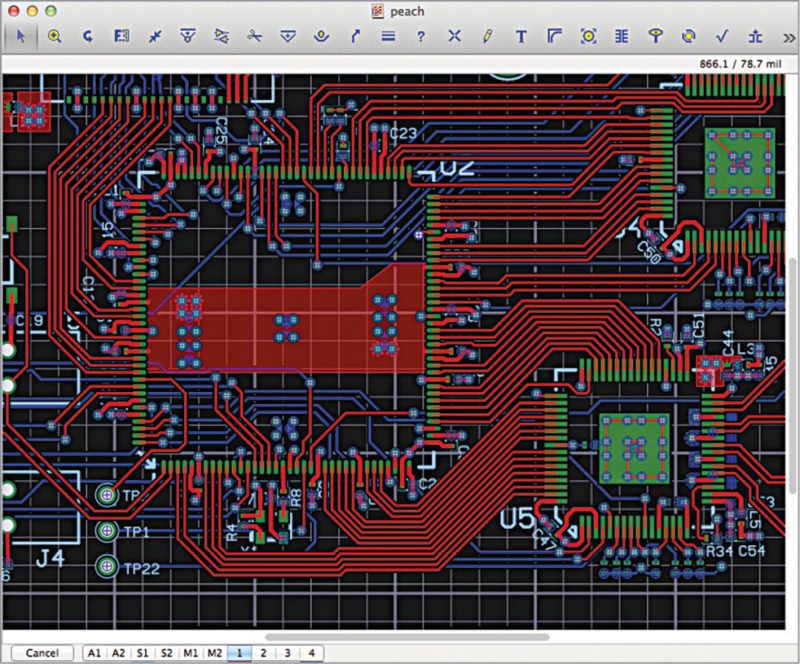Click the rounded corner trace tool
Viewport: 800px width, 664px height.
click(x=555, y=37)
